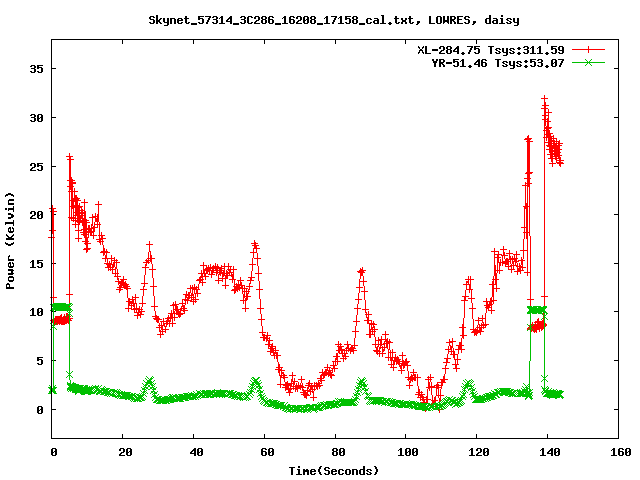Click the y-axis tick label 35
This screenshot has height=480, width=640.
36,69
